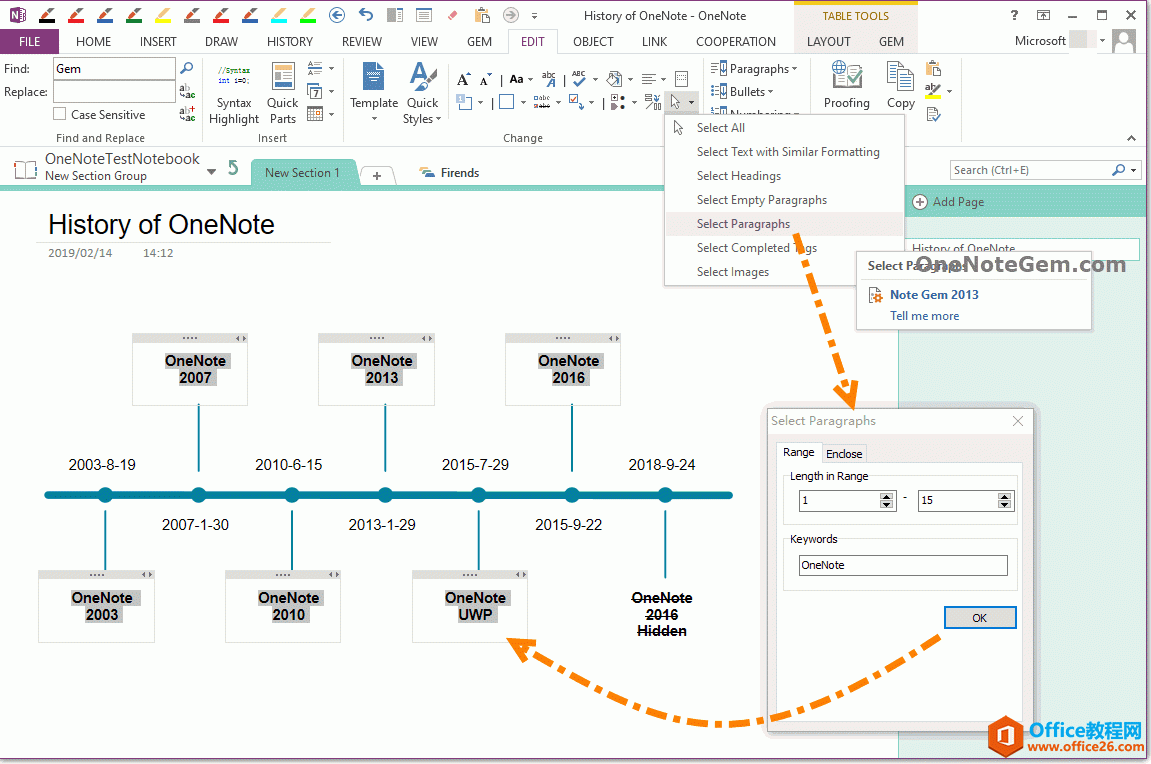Click the Select cursor tool icon
Screen dimensions: 1151x764
tap(675, 102)
